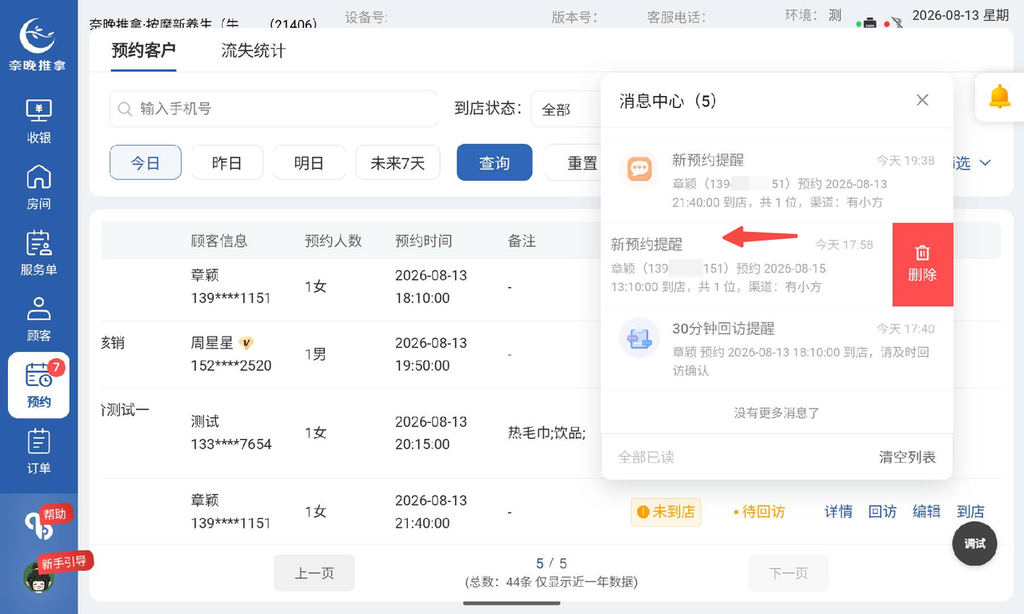Click the 热毛巾;饮品; remark cell
Image resolution: width=1024 pixels, height=614 pixels.
click(x=547, y=432)
